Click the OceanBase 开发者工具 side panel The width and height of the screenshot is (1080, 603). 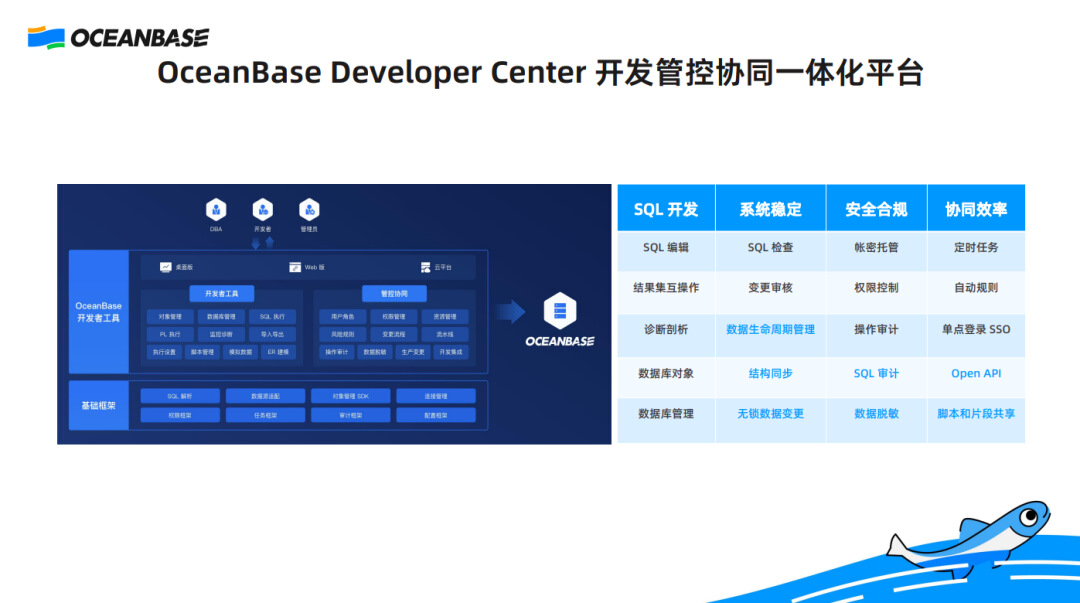coord(98,311)
